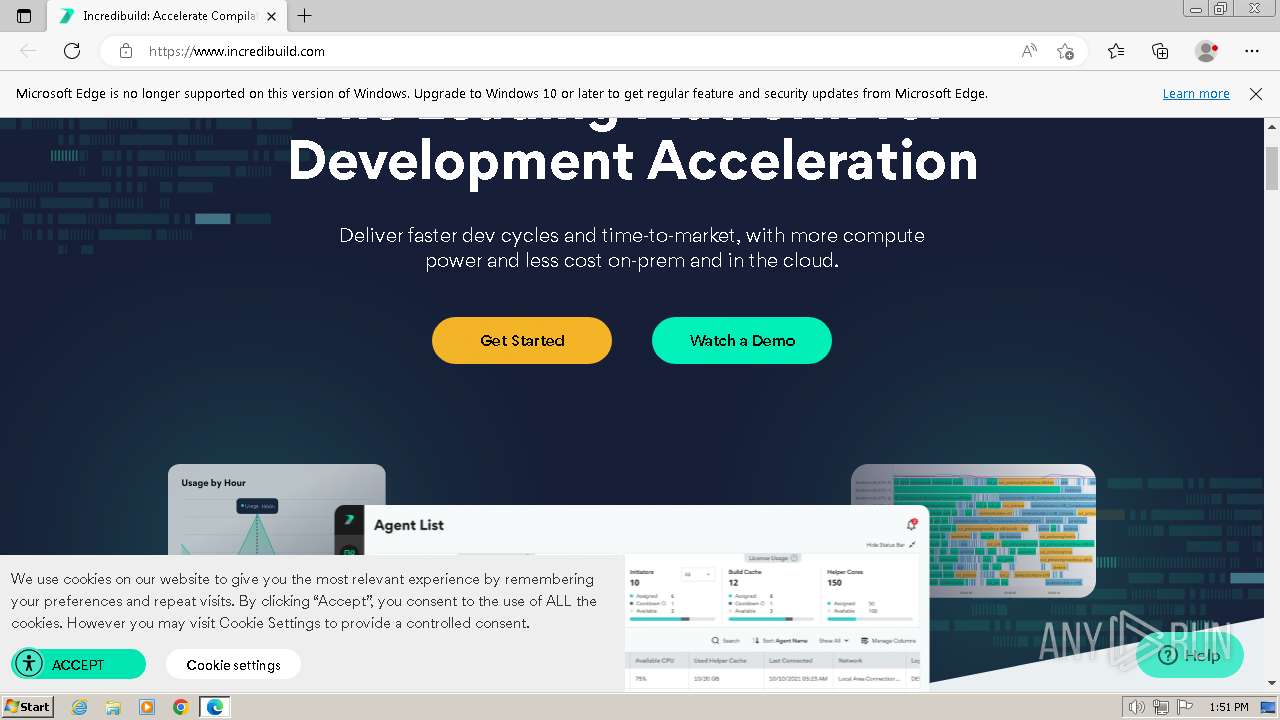Viewport: 1280px width, 720px height.
Task: Open Cookie settings
Action: pyautogui.click(x=233, y=665)
